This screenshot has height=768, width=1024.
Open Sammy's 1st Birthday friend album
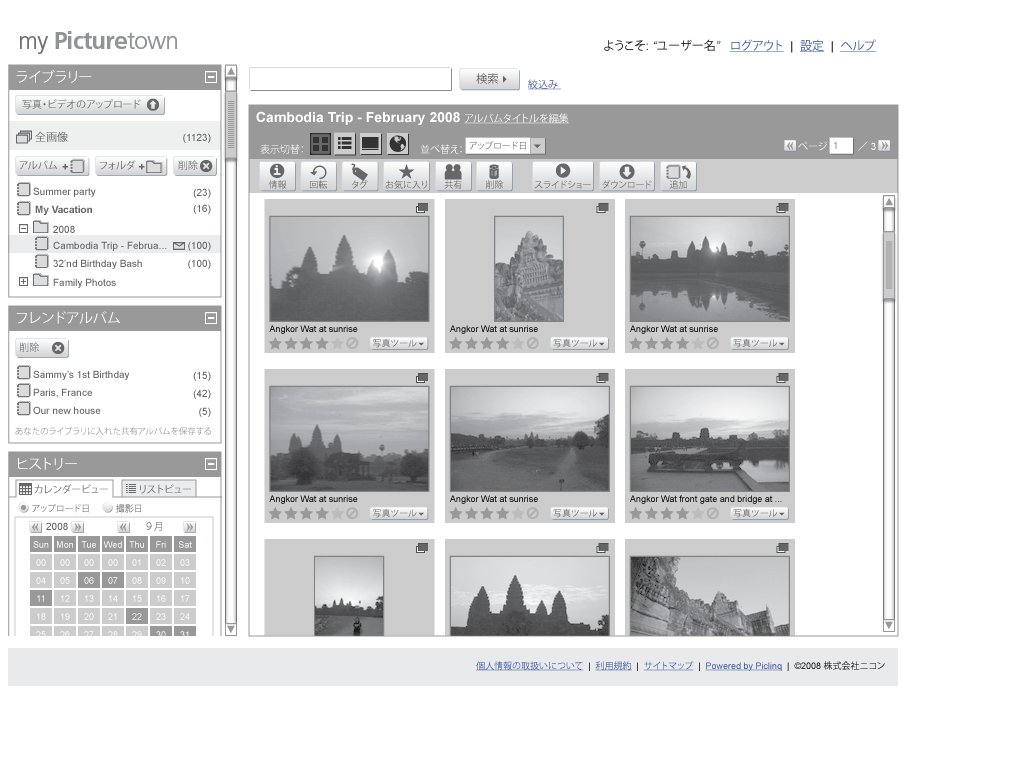[x=81, y=374]
